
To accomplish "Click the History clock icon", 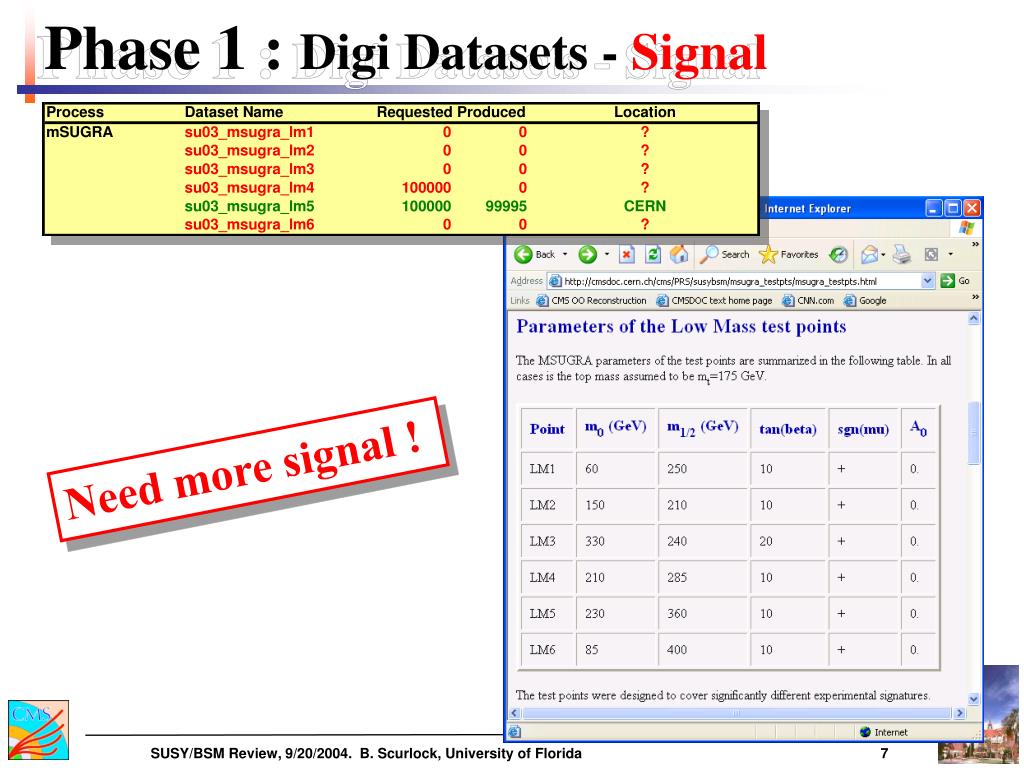I will pos(839,255).
